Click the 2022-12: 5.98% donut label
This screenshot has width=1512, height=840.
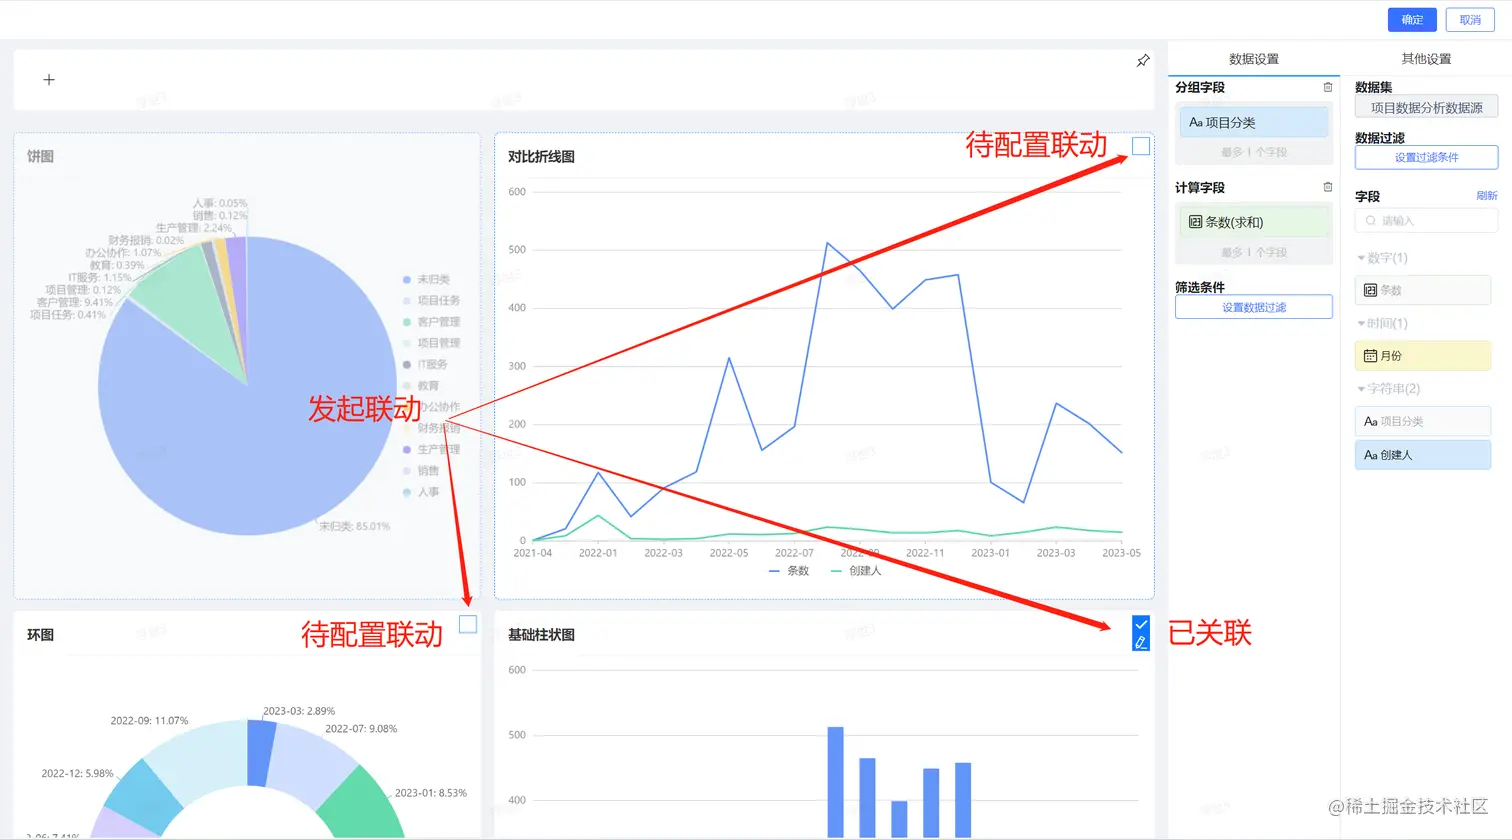click(x=77, y=773)
